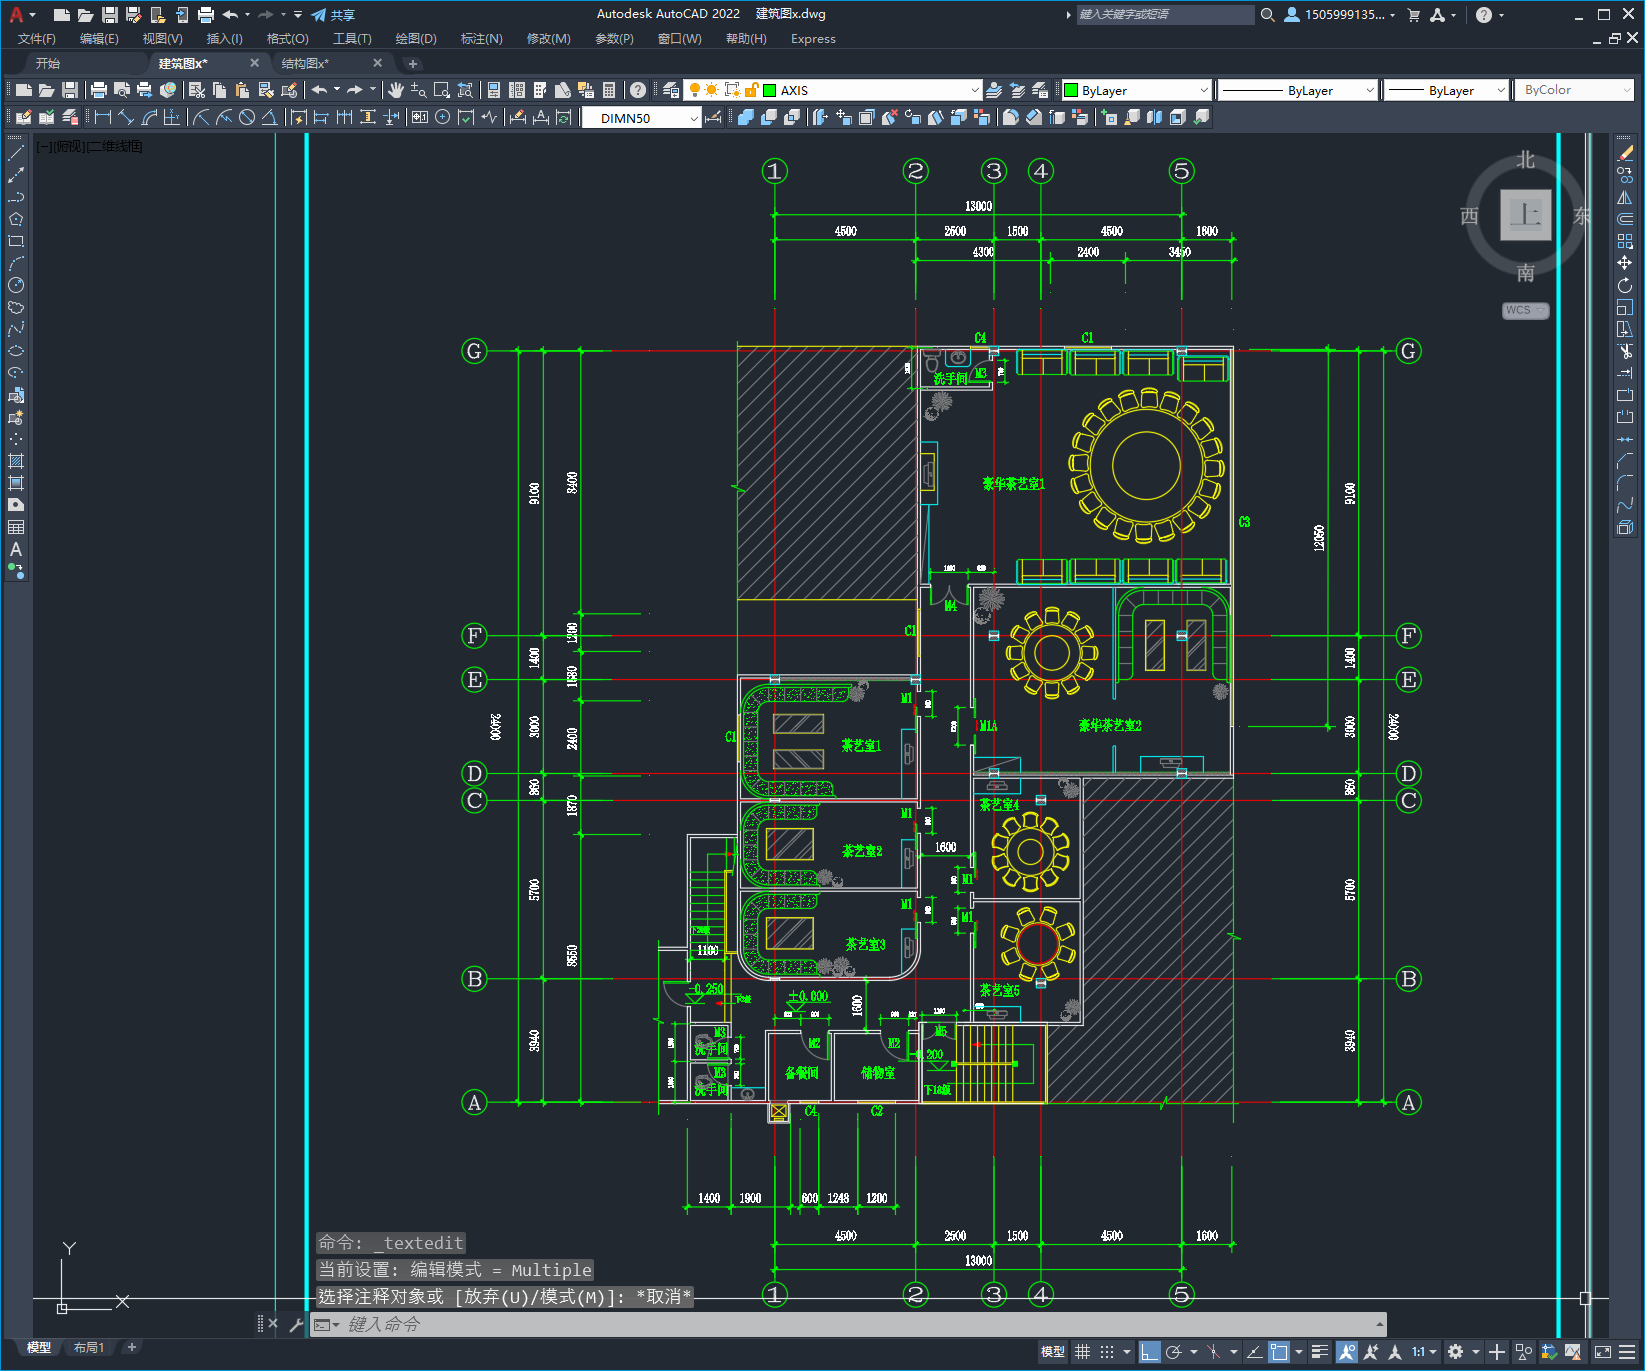Image resolution: width=1645 pixels, height=1371 pixels.
Task: Click the Plot printer icon
Action: coord(99,90)
